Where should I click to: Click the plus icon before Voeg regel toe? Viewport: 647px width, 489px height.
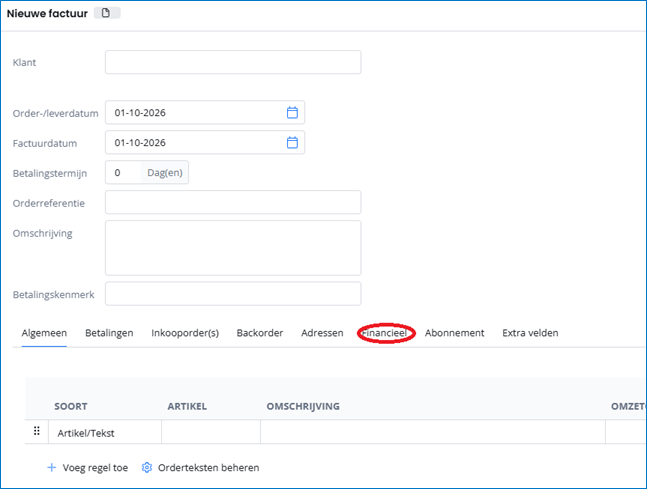coord(52,468)
